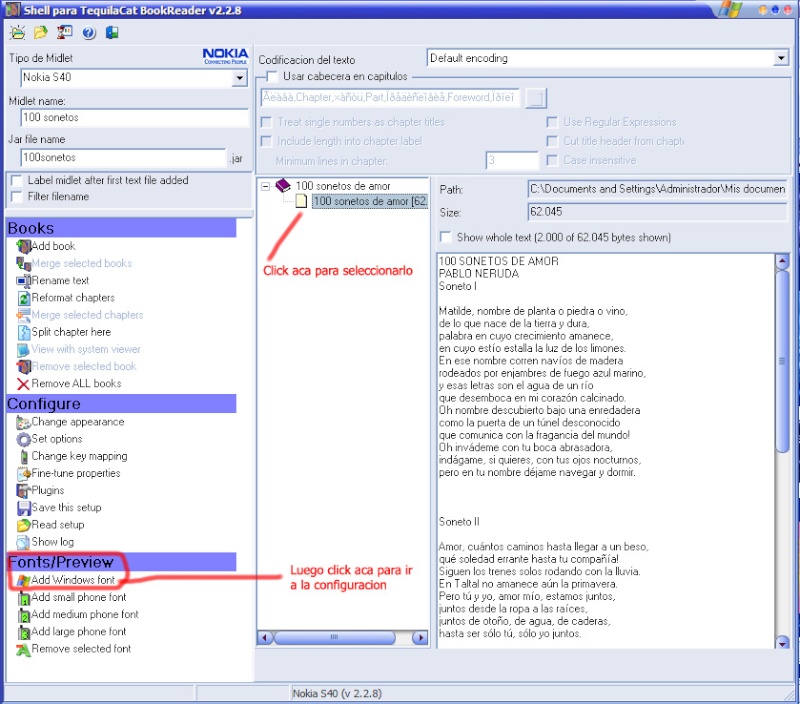The width and height of the screenshot is (800, 704).
Task: Click the Midlet name input field
Action: tap(135, 118)
